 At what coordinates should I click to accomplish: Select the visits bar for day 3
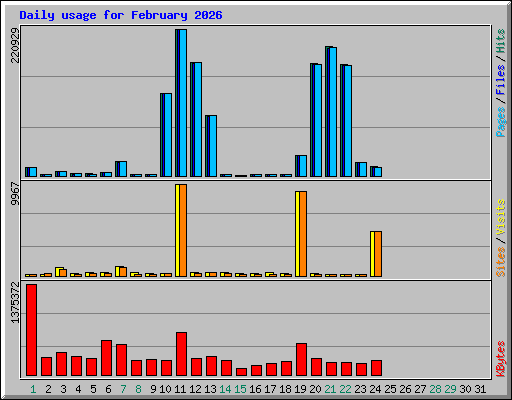61,272
